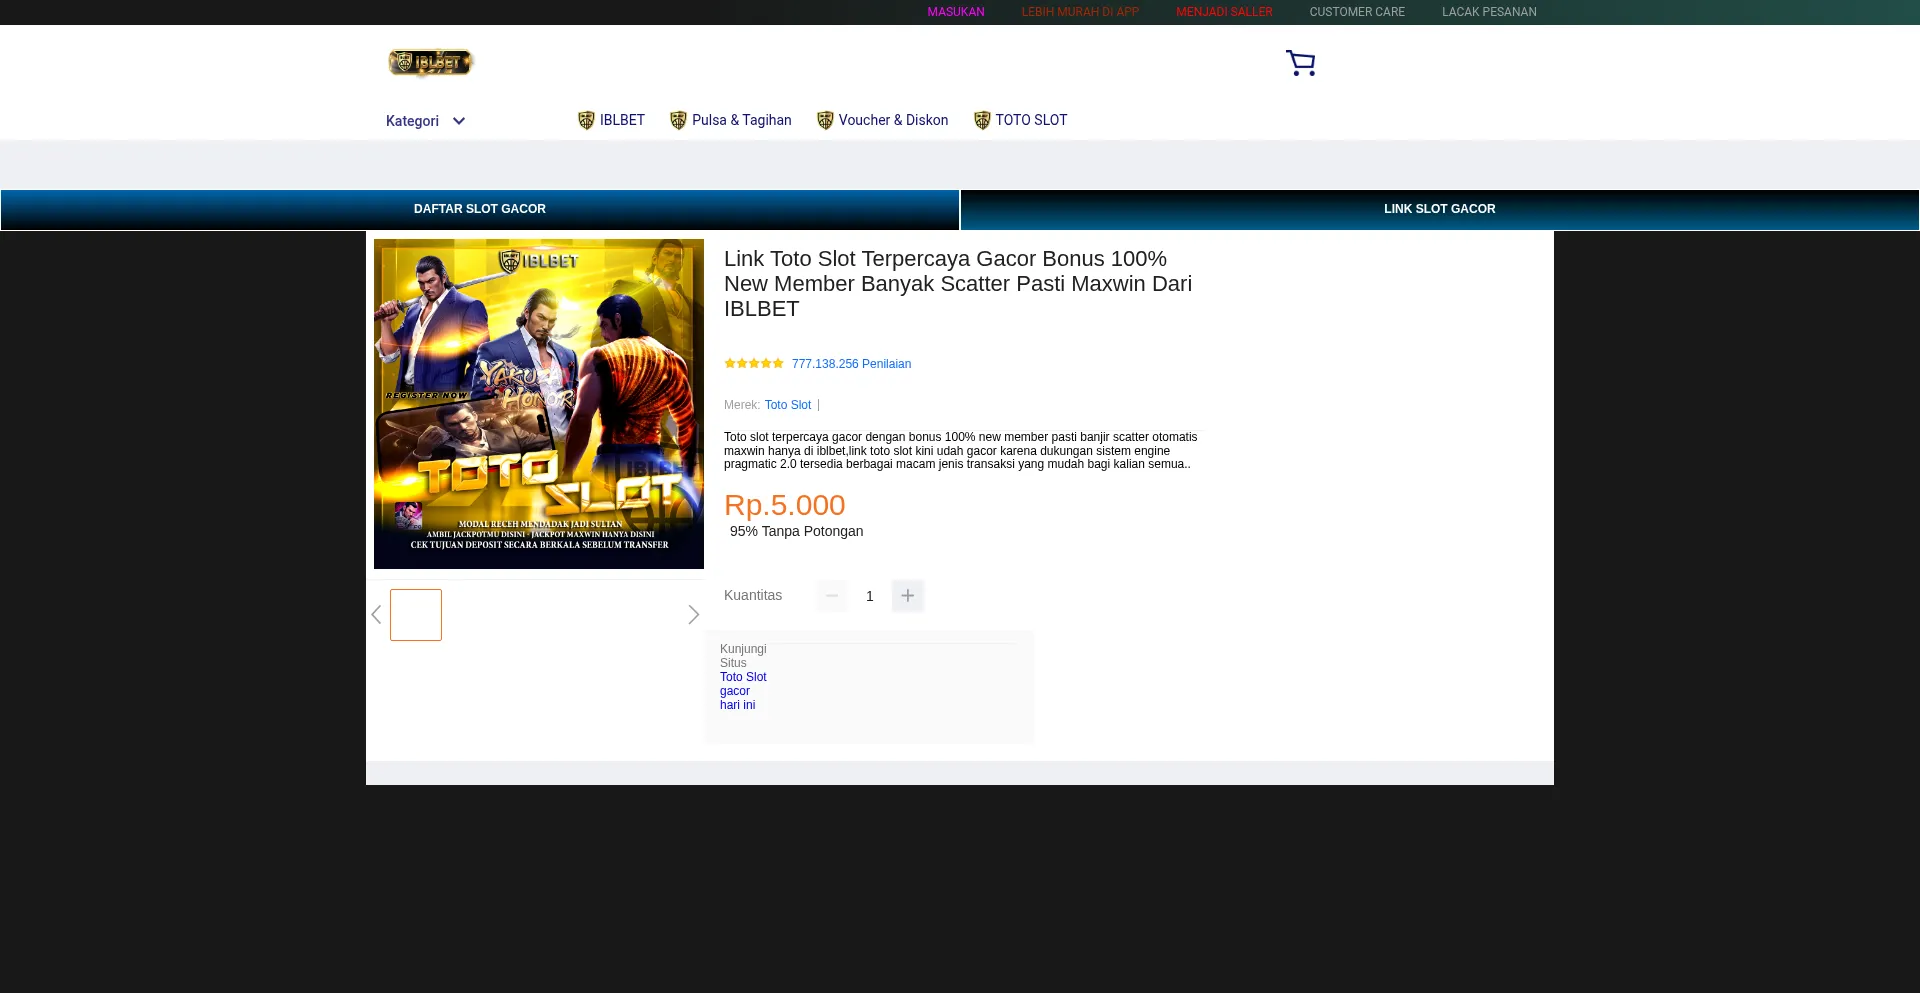Increase quantity with the plus button

click(907, 596)
